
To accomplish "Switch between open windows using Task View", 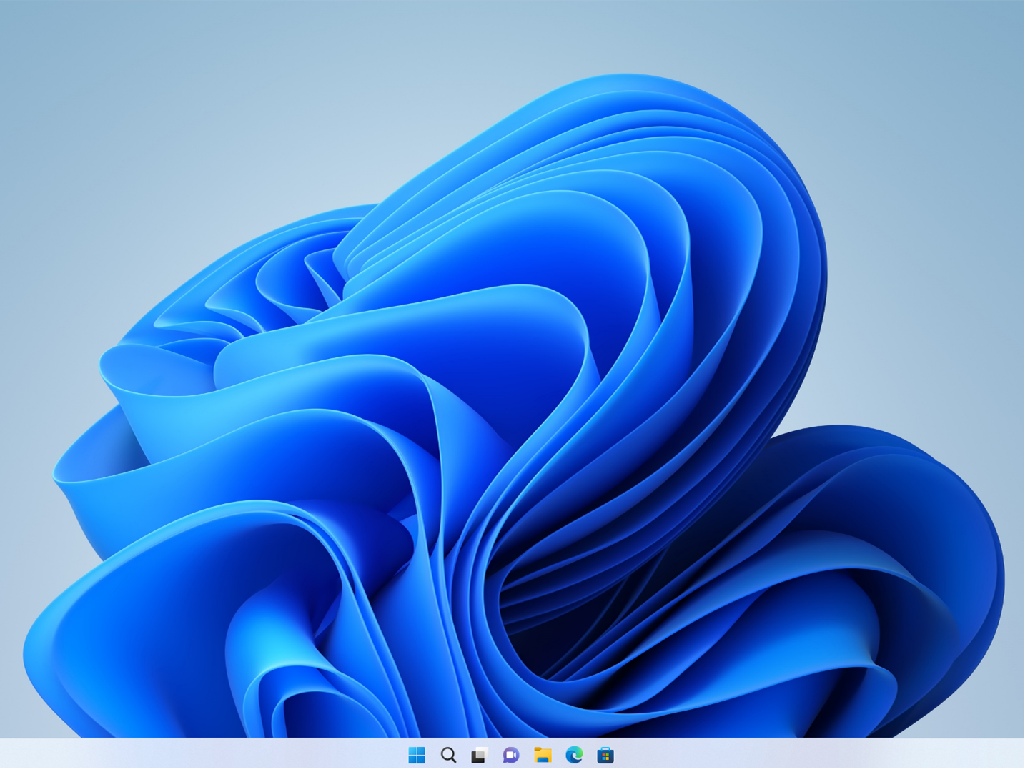I will pos(478,755).
